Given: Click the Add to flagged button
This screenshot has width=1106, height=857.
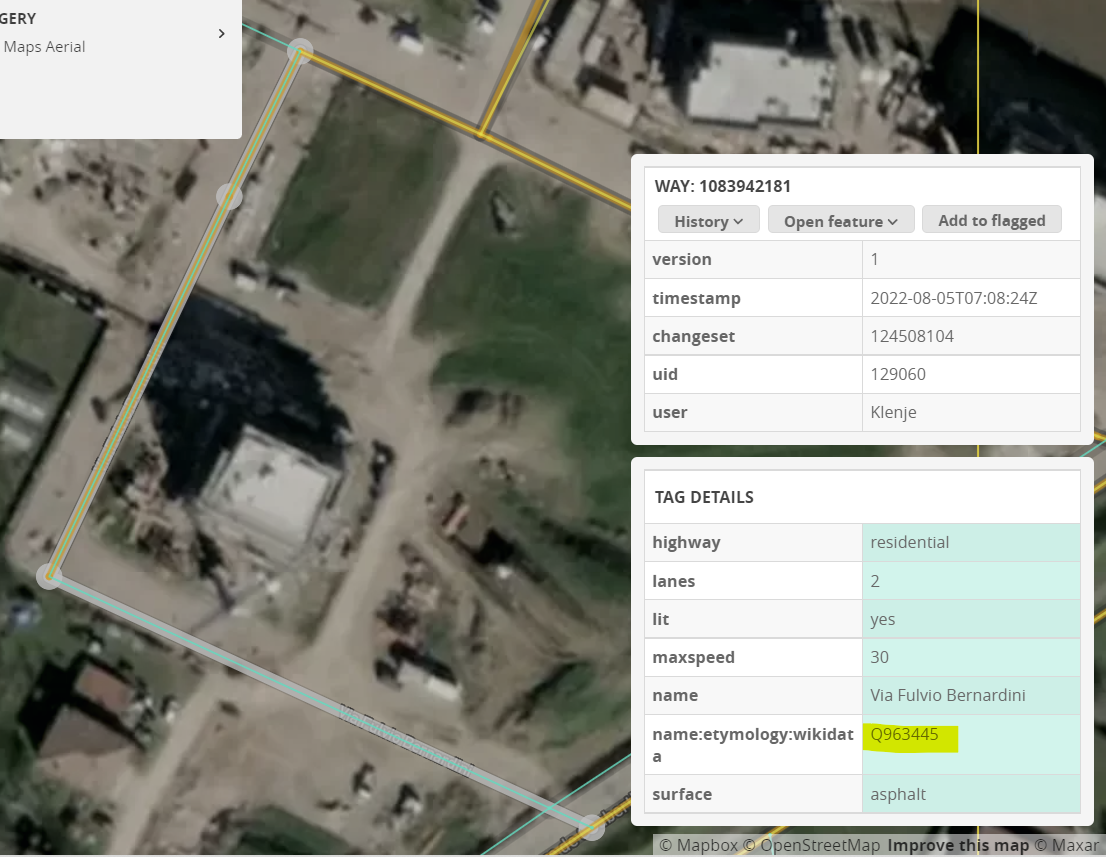Looking at the screenshot, I should 991,219.
